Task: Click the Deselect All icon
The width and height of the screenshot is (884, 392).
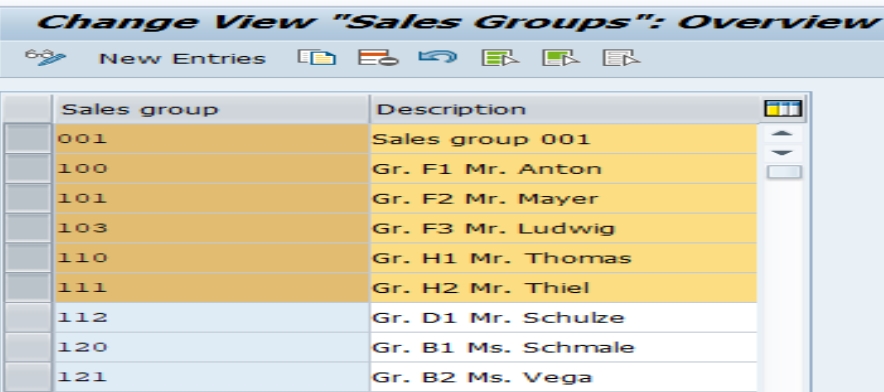Action: tap(620, 58)
